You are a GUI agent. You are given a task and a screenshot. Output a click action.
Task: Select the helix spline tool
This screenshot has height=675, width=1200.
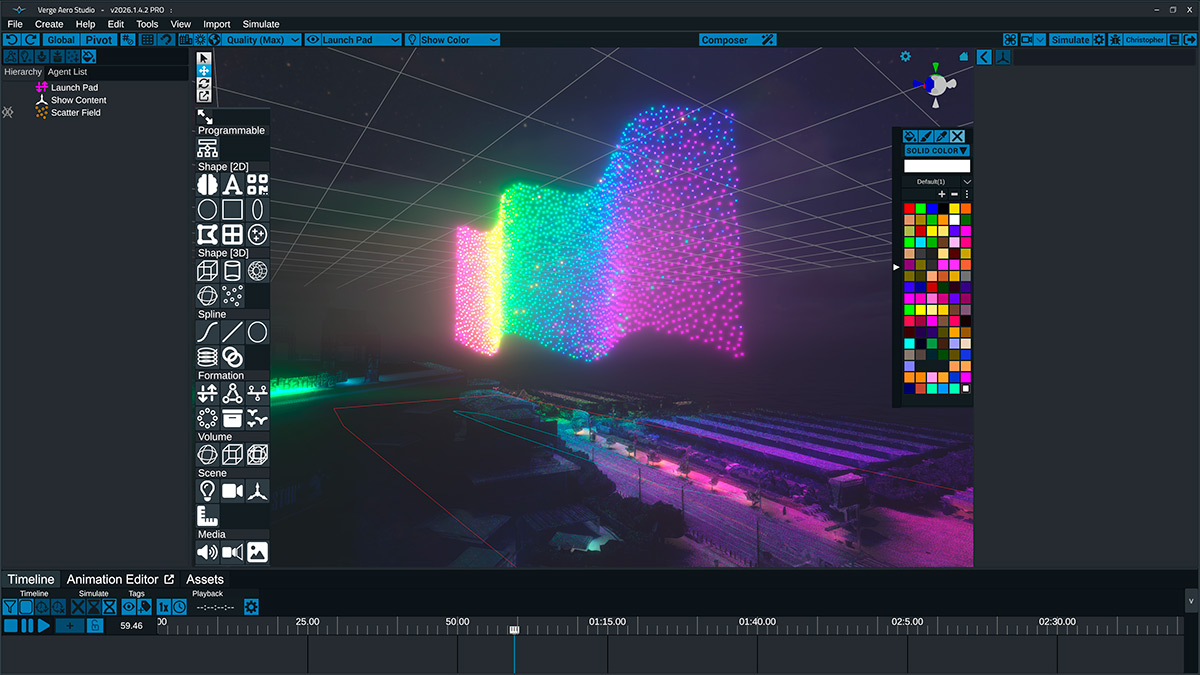coord(207,356)
